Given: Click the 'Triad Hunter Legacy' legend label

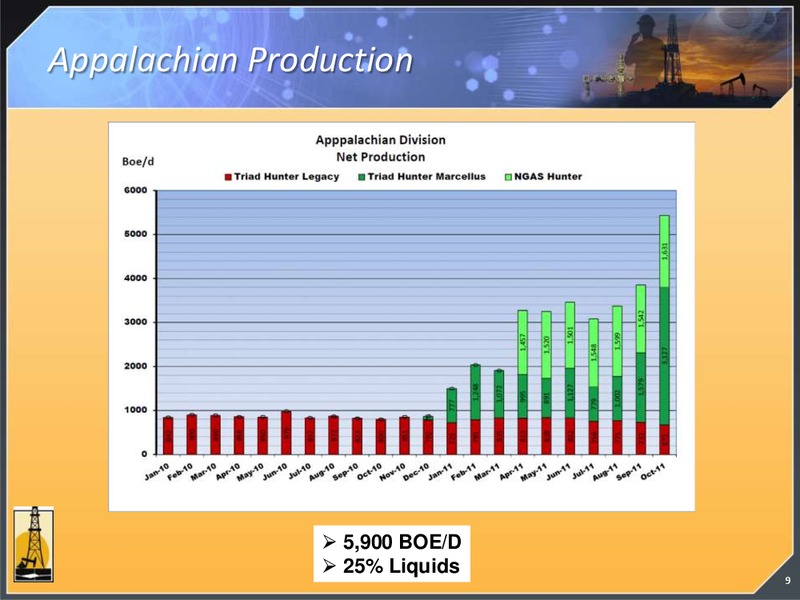Looking at the screenshot, I should [286, 177].
